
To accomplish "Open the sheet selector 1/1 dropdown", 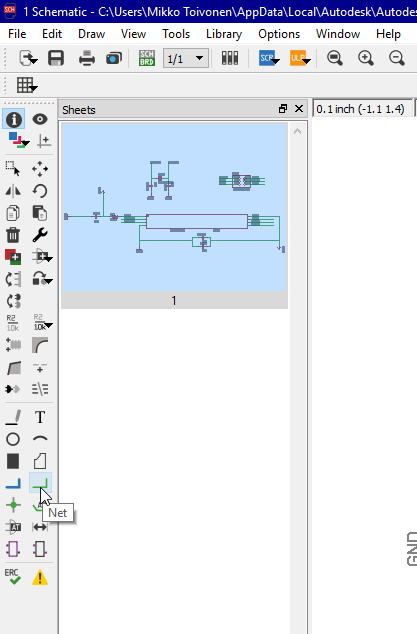I will 186,59.
